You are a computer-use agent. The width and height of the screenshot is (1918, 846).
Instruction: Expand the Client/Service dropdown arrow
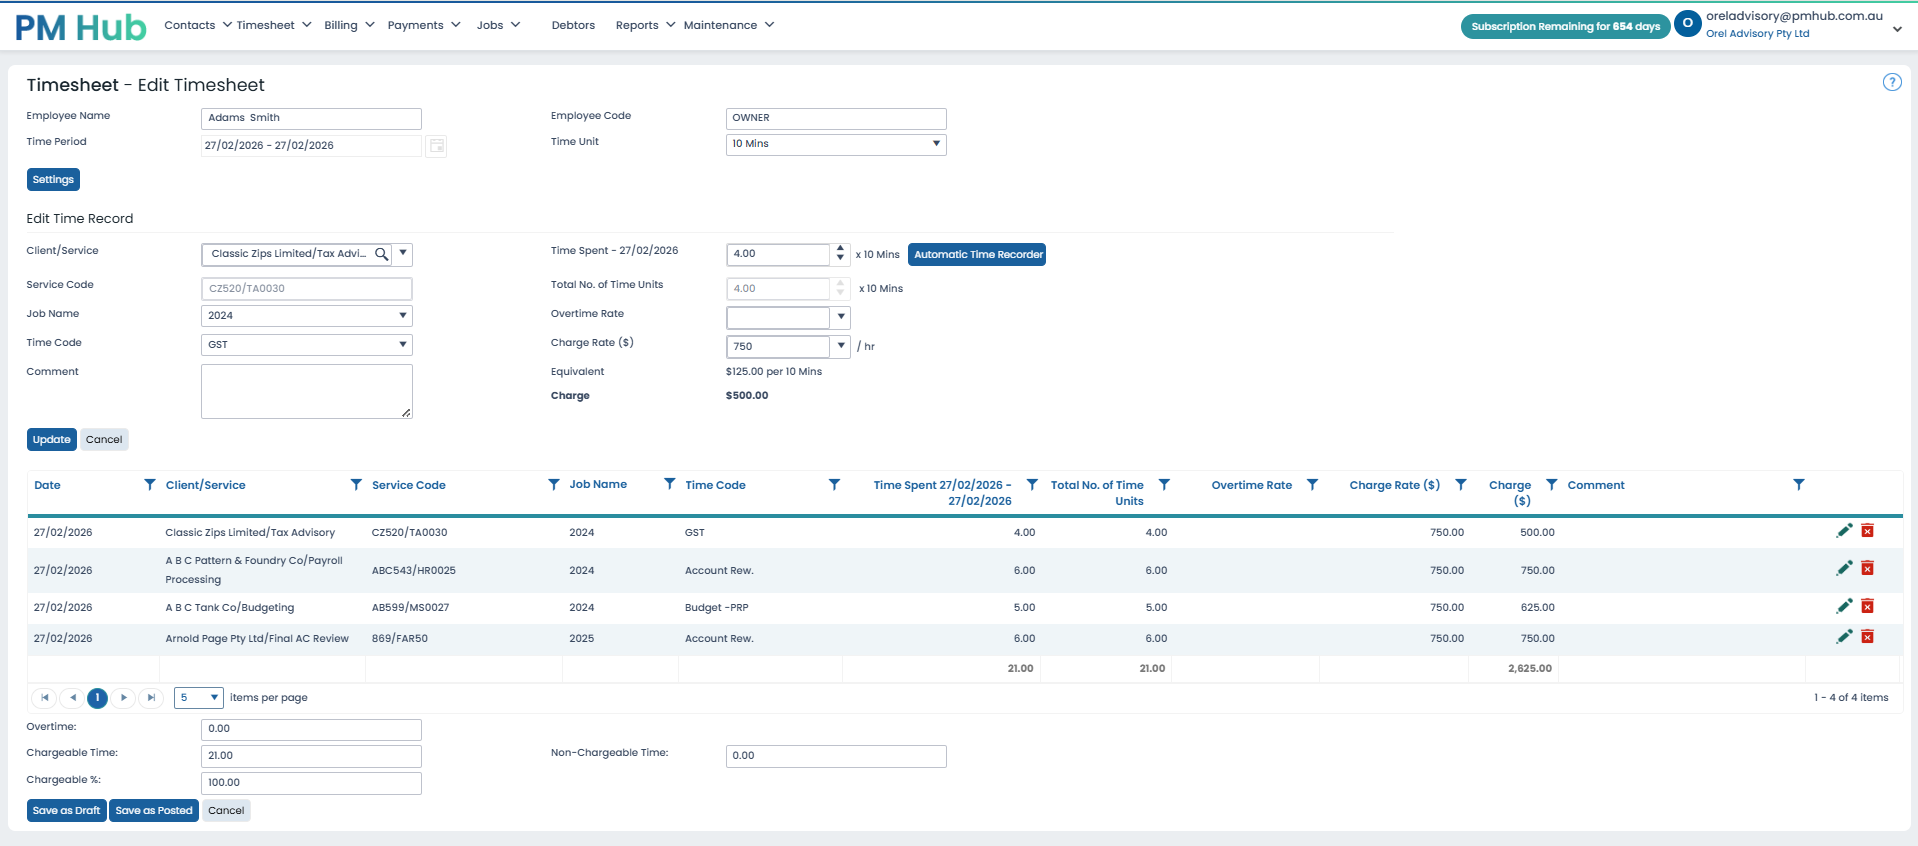pyautogui.click(x=403, y=254)
